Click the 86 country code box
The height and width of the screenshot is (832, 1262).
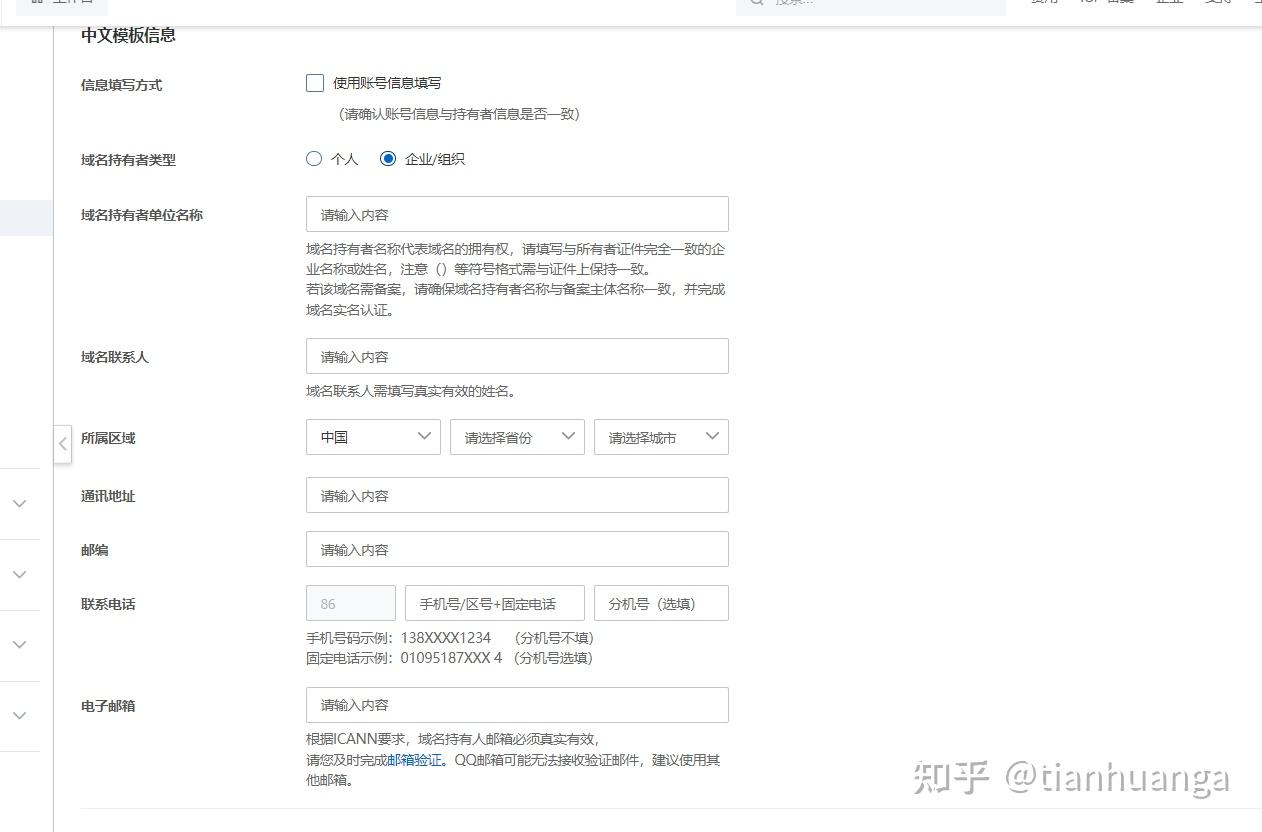[x=350, y=603]
